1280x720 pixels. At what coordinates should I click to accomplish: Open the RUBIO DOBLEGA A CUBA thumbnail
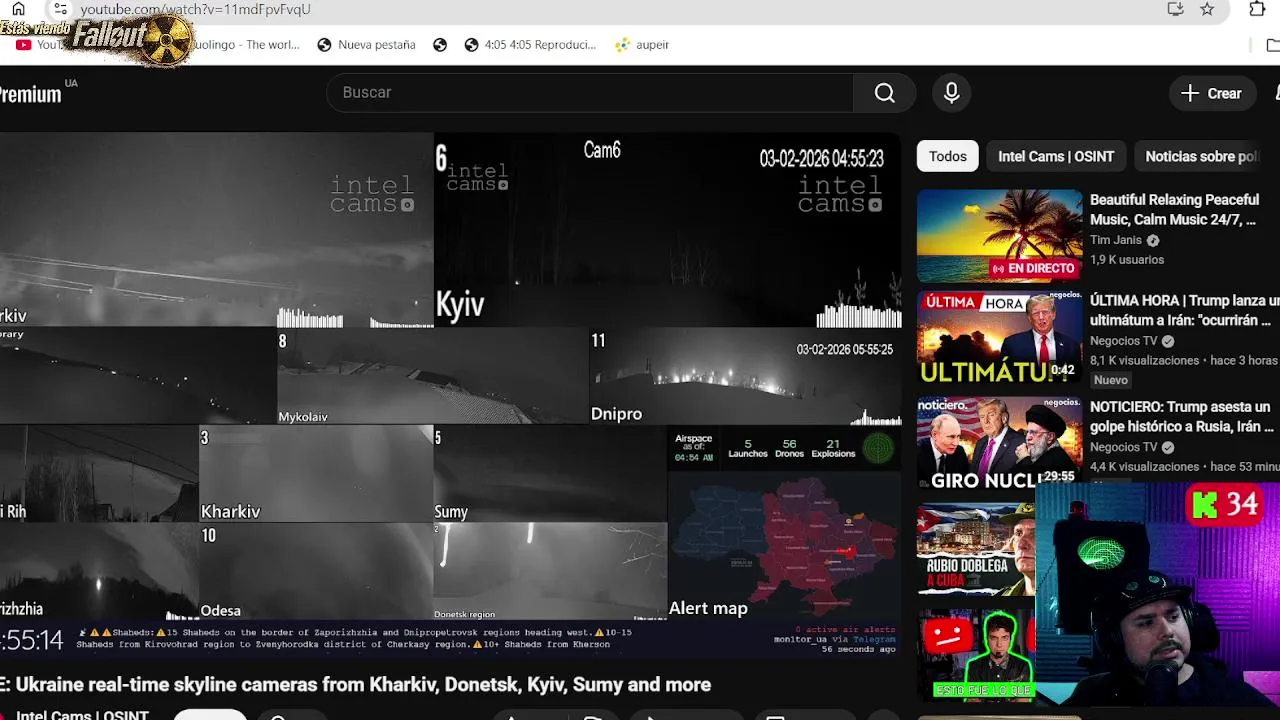point(976,550)
